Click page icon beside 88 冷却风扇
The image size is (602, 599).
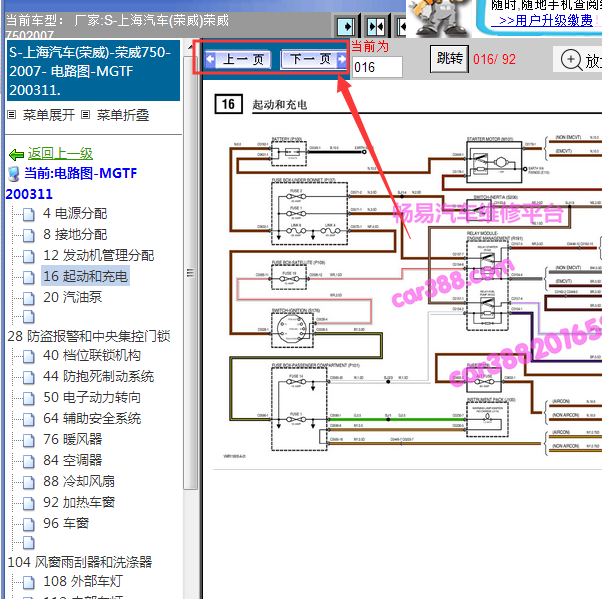coord(29,482)
